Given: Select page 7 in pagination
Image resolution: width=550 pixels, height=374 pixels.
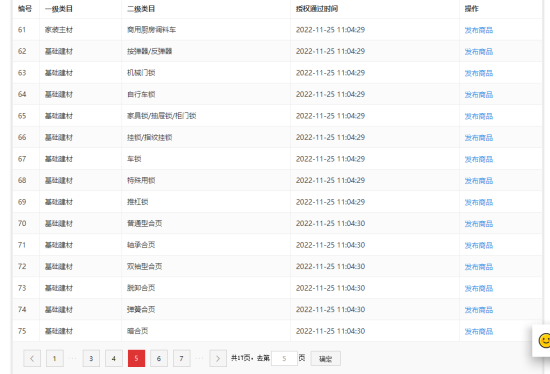Looking at the screenshot, I should (x=182, y=358).
